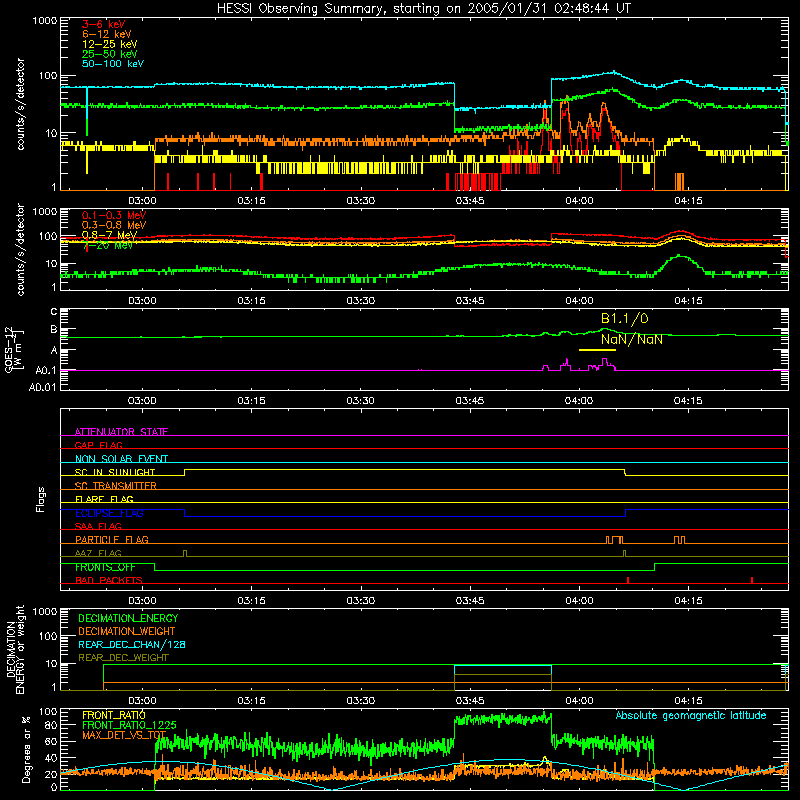
Task: Click the "B1.1/0" flare class annotation
Action: 624,319
